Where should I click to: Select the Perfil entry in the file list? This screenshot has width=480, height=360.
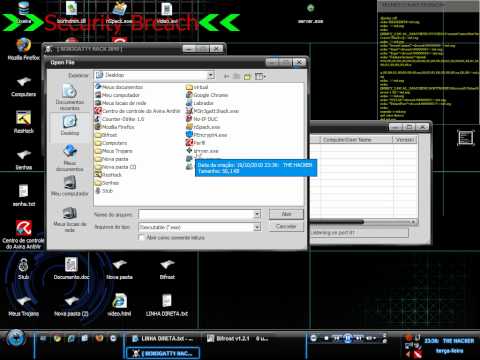(195, 143)
